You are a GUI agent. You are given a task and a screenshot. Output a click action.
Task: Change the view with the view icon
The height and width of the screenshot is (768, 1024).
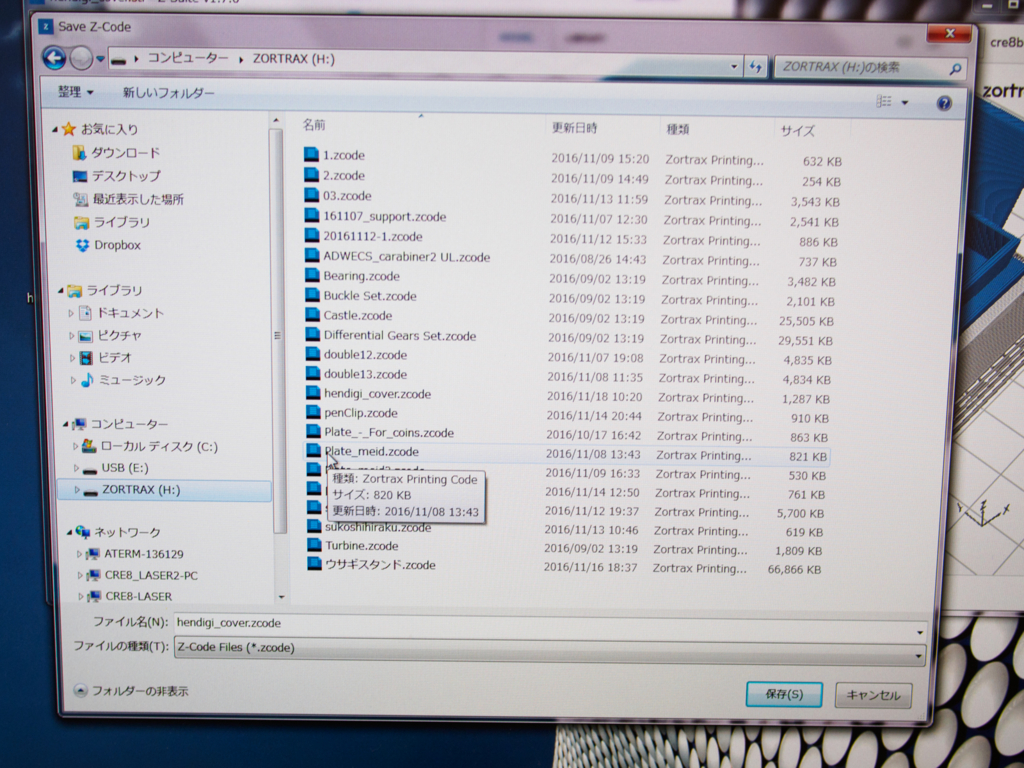(884, 101)
